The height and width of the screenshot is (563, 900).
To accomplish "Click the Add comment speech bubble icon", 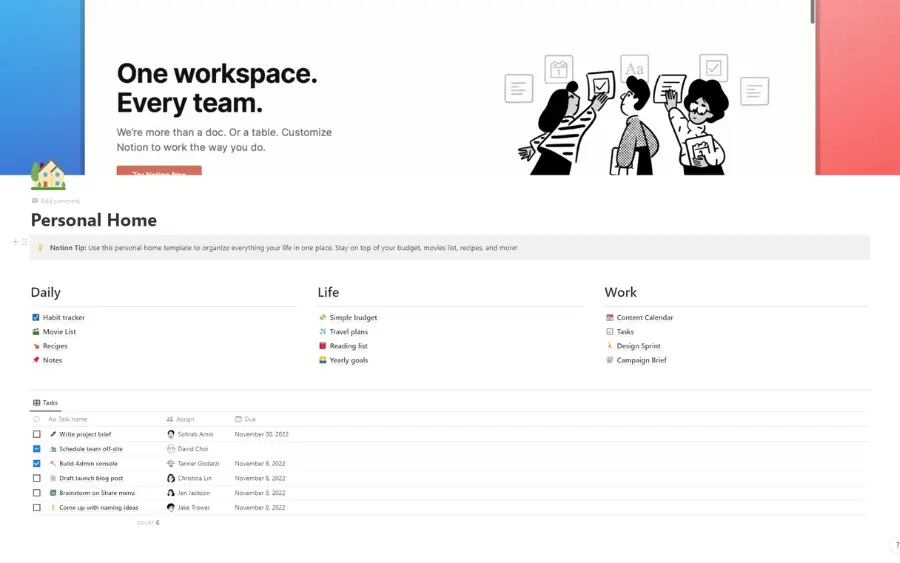I will tap(35, 201).
